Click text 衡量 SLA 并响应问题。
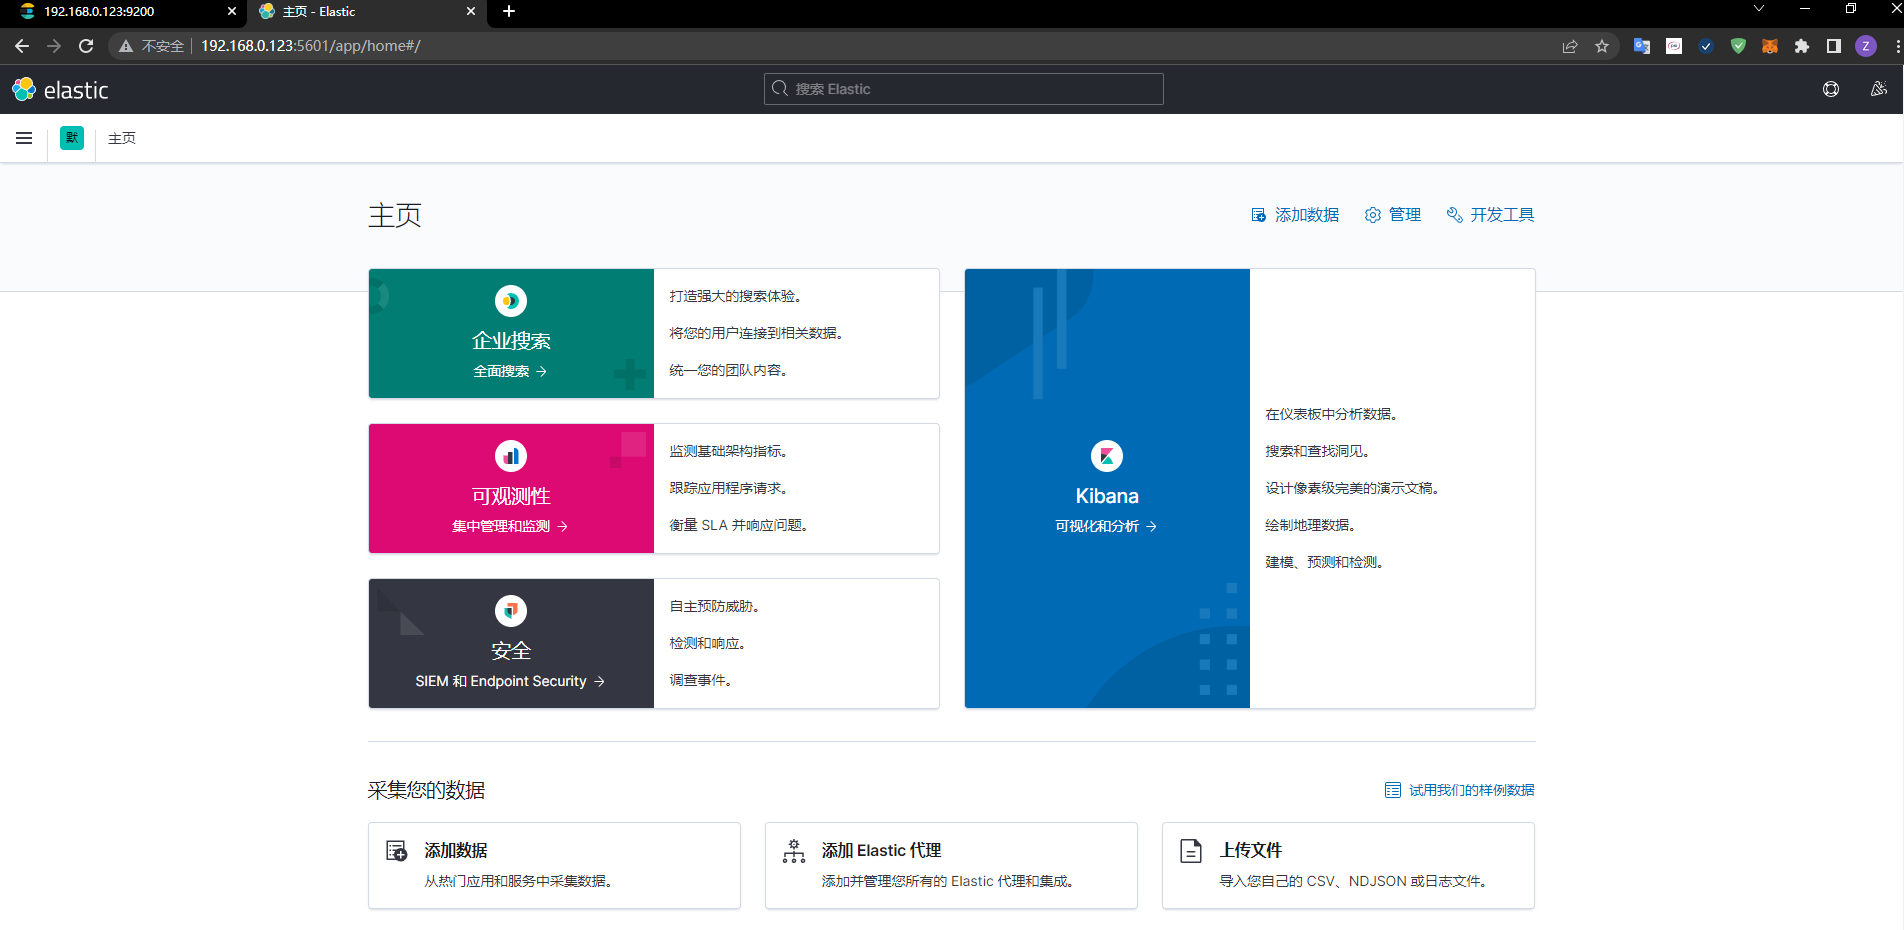The width and height of the screenshot is (1904, 930). pos(739,525)
